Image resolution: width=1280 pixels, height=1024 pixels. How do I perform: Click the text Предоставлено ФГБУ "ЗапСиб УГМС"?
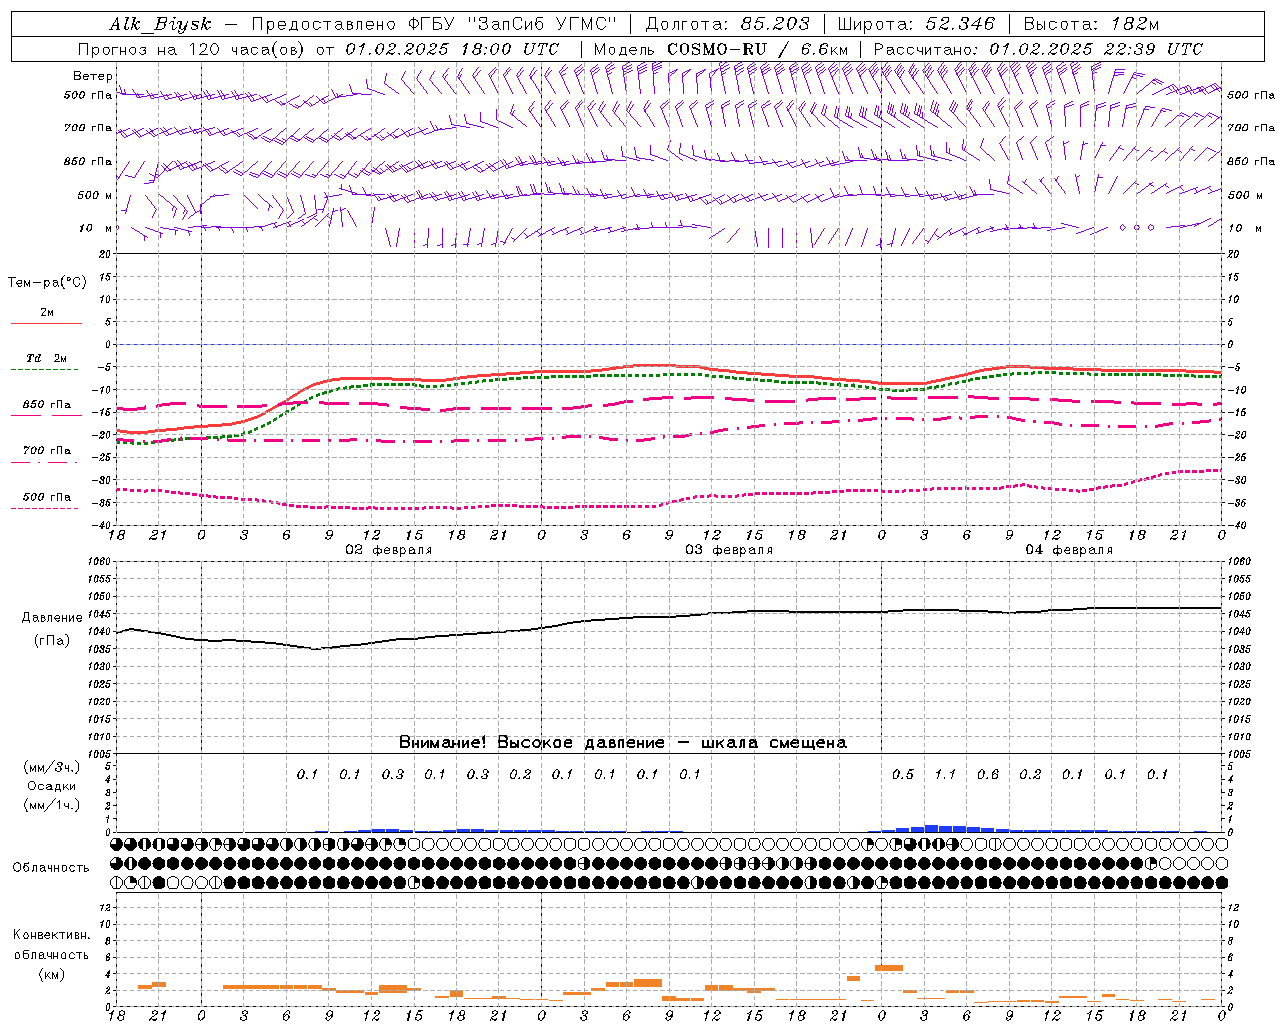point(434,24)
